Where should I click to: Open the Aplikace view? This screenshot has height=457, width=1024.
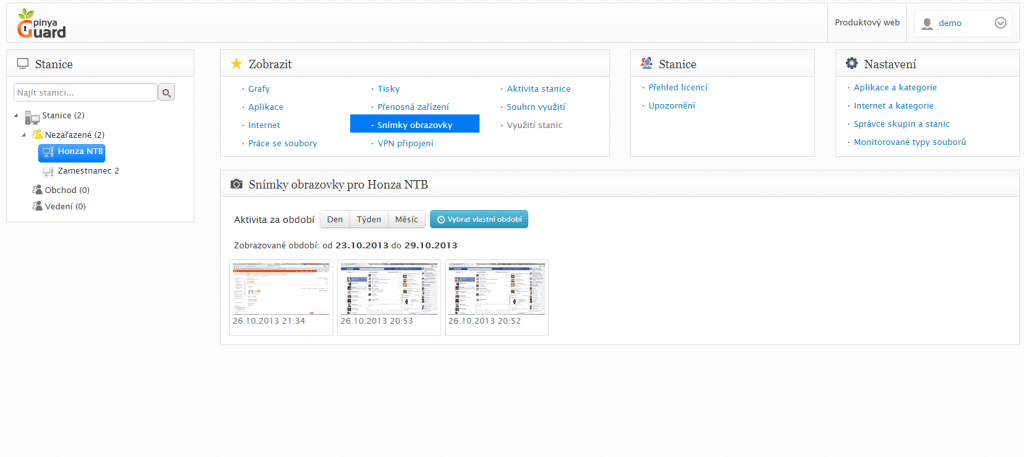coord(266,106)
